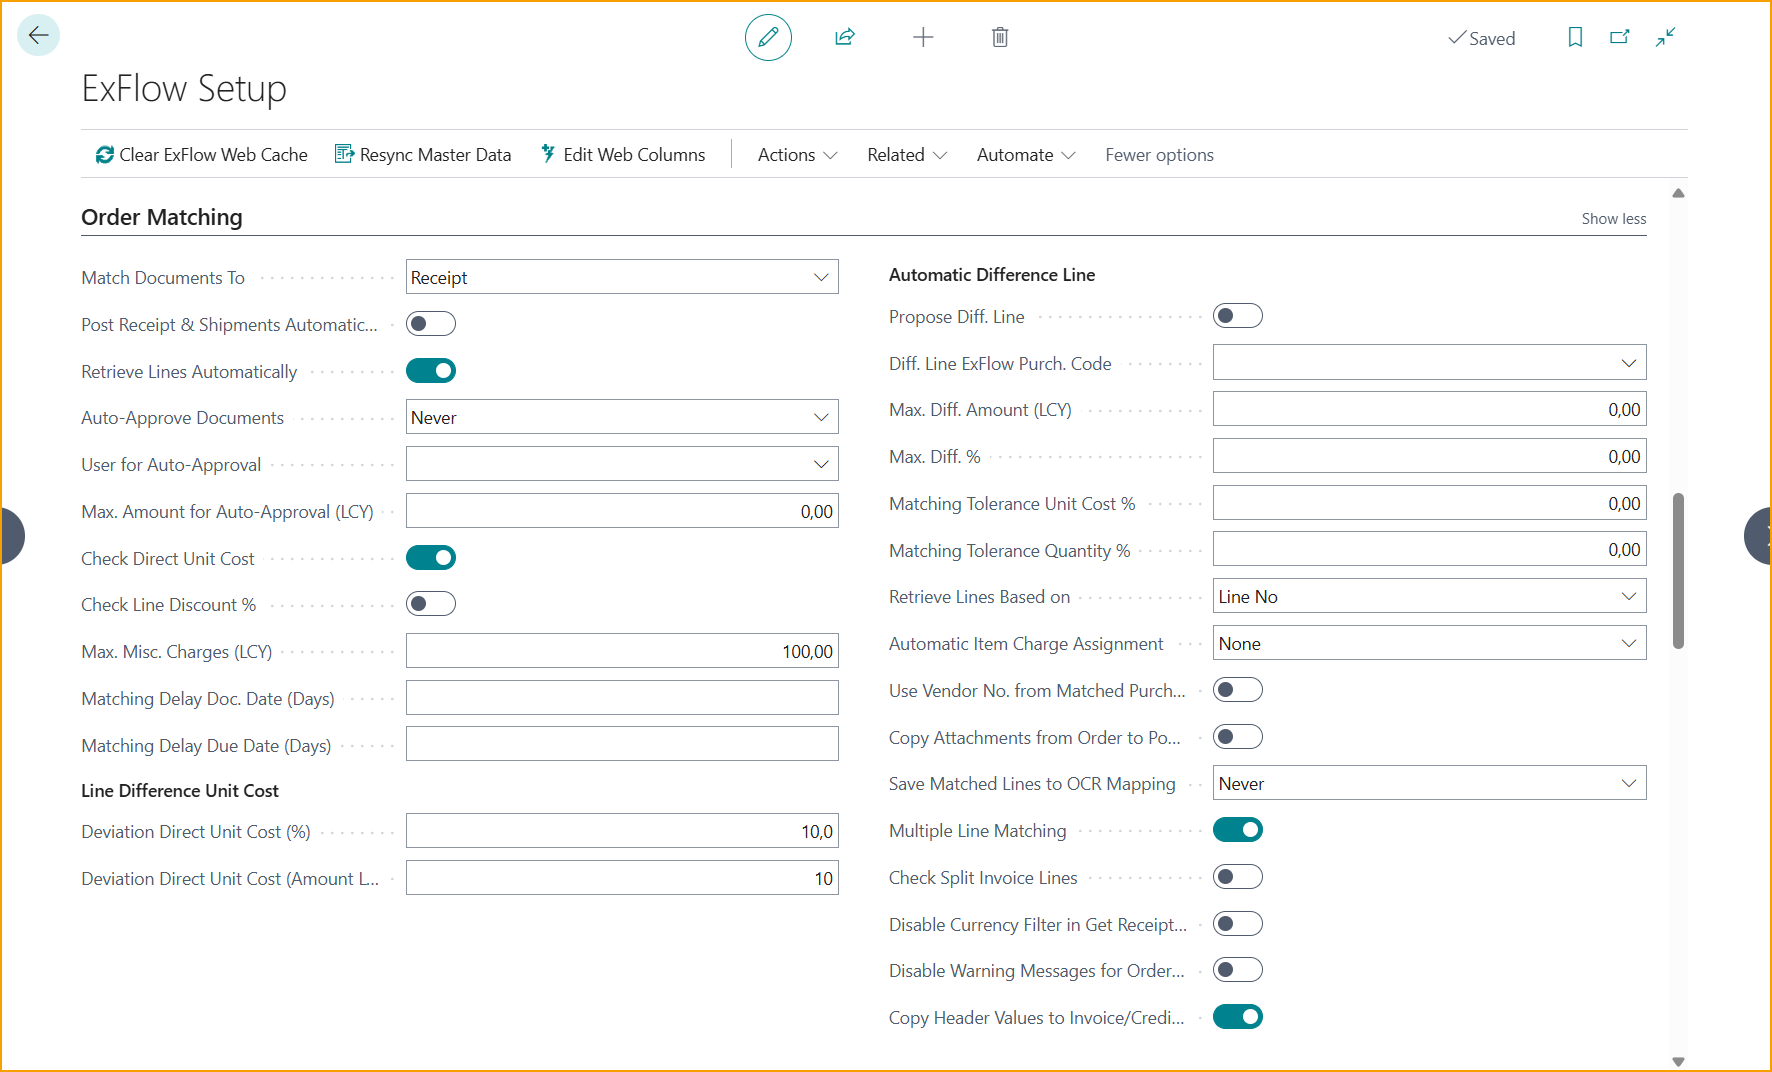Click Matching Tolerance Quantity % field
This screenshot has height=1072, width=1772.
pos(1429,549)
